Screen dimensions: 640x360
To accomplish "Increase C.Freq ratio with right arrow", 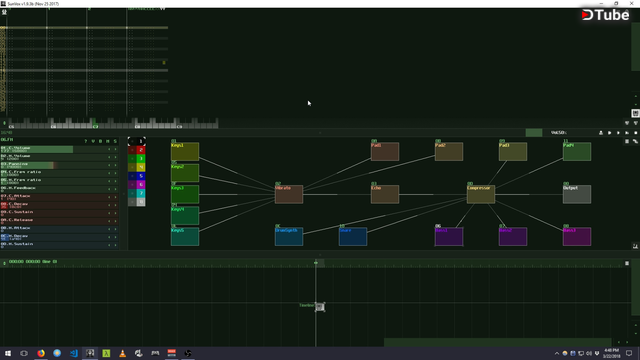I will (x=115, y=173).
